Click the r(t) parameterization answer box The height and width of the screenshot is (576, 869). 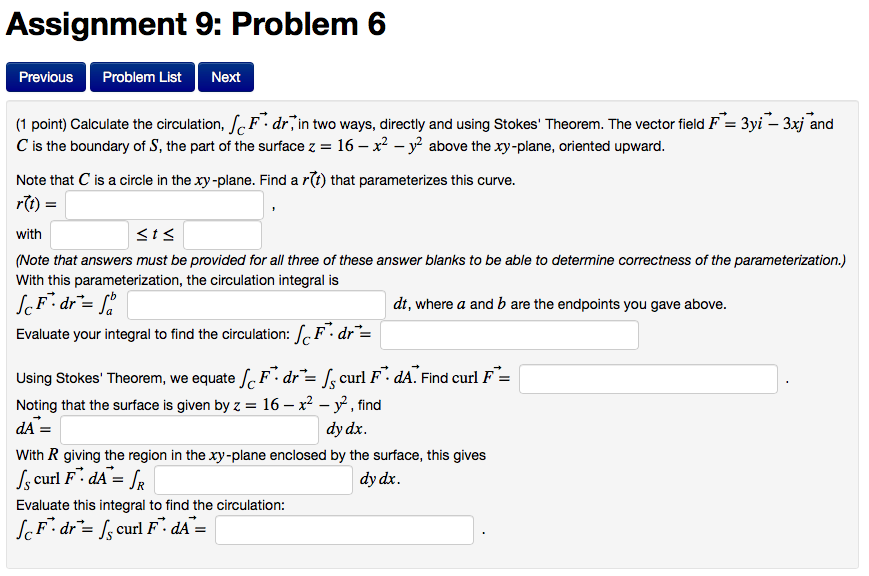163,204
